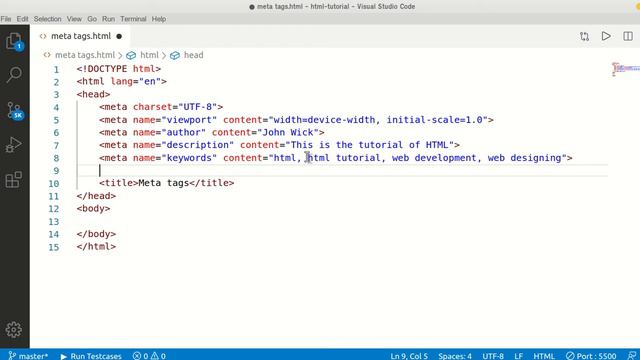Open the Manage gear settings icon
This screenshot has height=360, width=640.
point(14,329)
